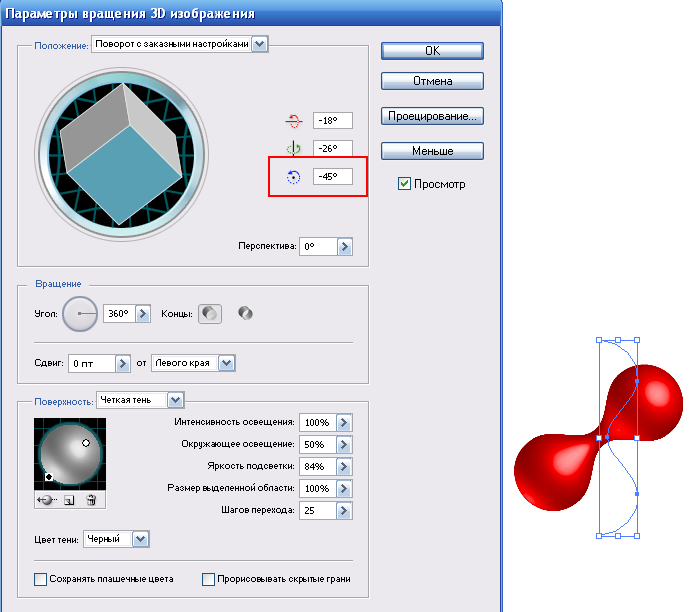The height and width of the screenshot is (612, 690).
Task: Open the Перспектива slider arrow
Action: pyautogui.click(x=345, y=246)
